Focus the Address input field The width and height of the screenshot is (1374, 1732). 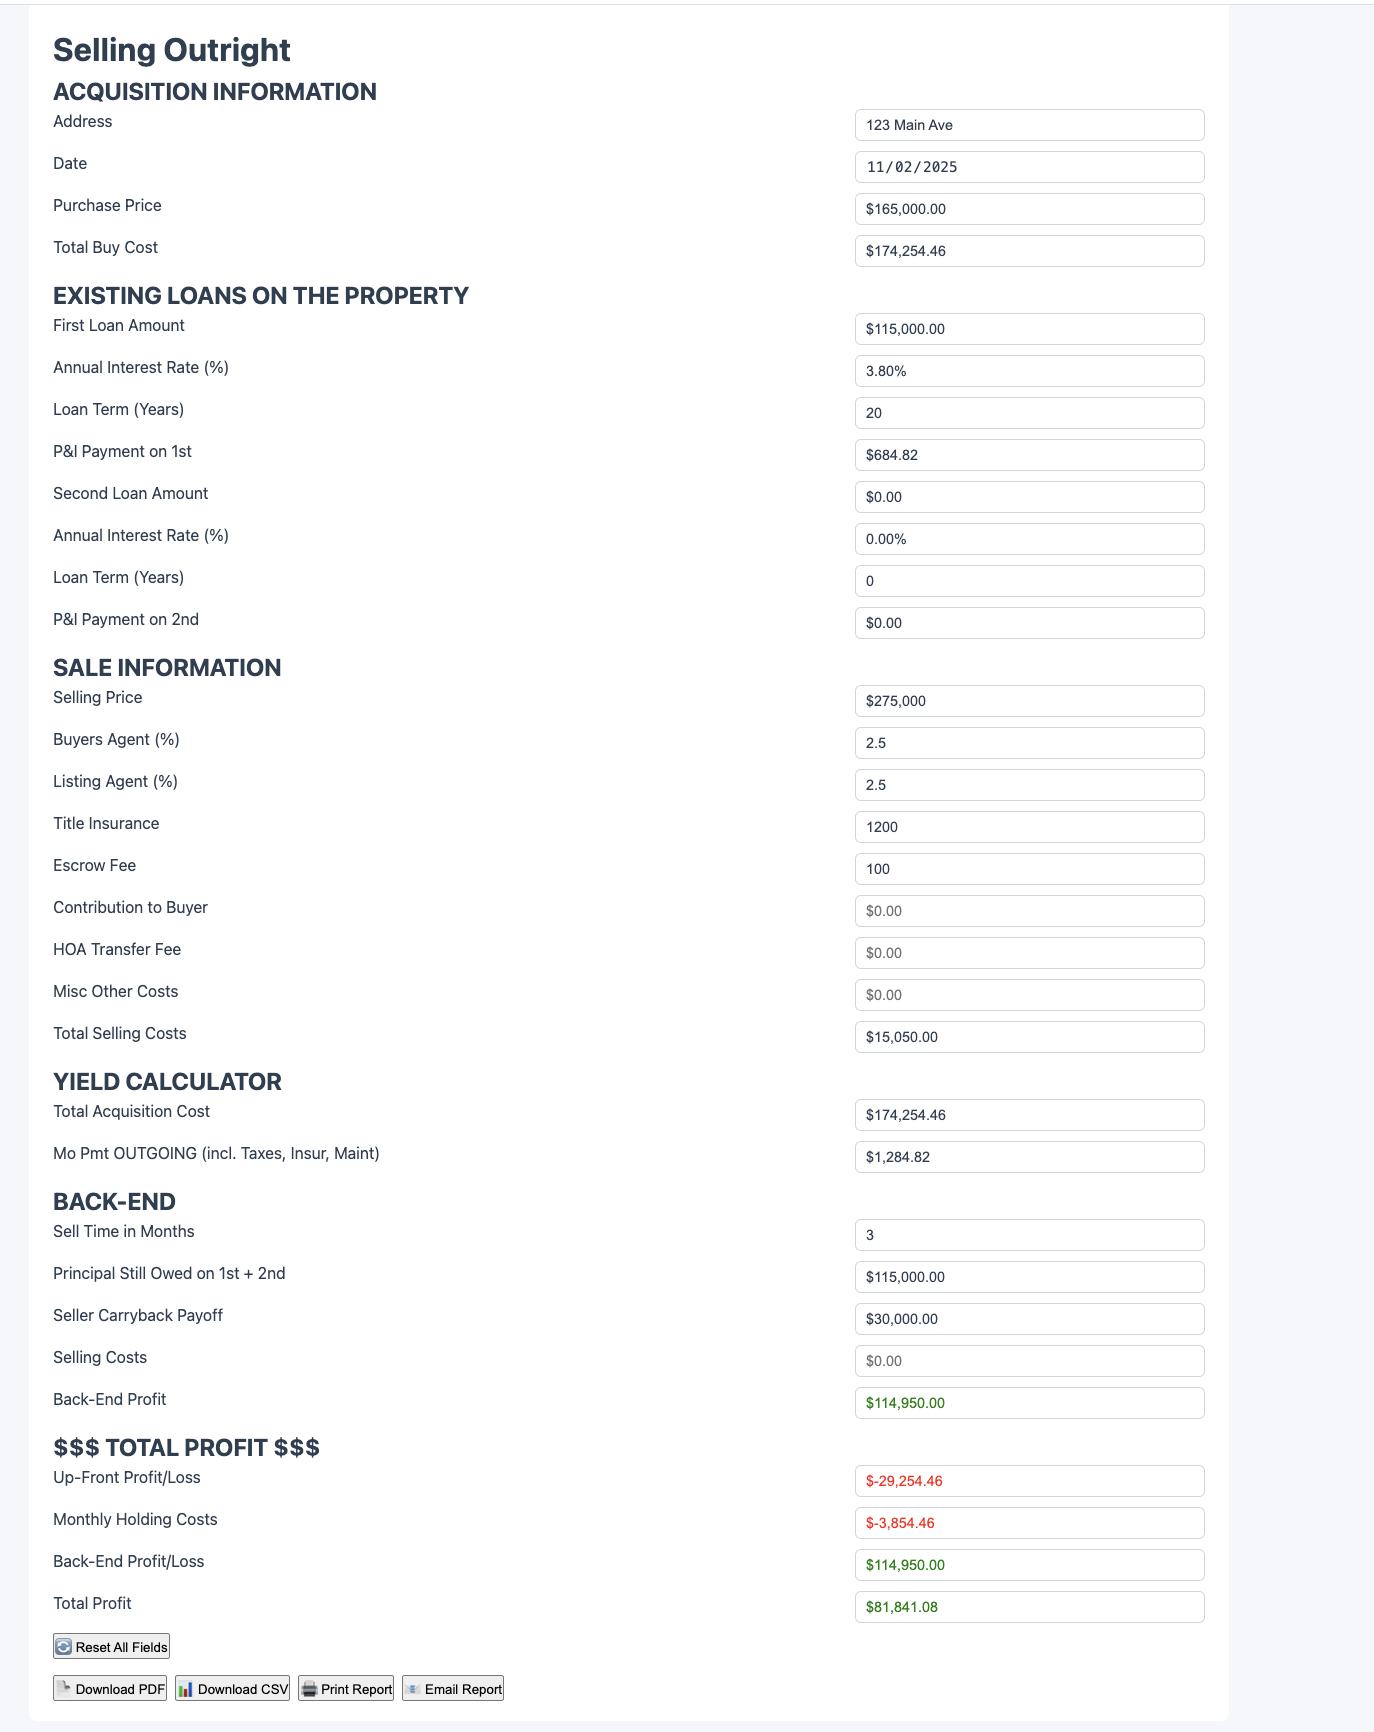click(1029, 125)
